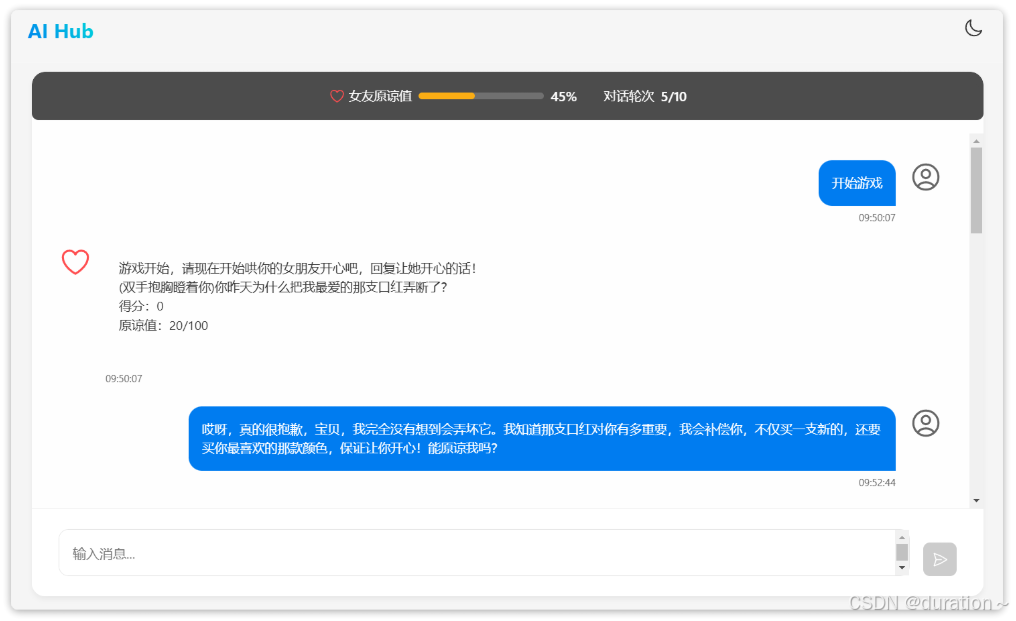
Task: Click the chat vertical scrollbar thumb
Action: pos(976,190)
